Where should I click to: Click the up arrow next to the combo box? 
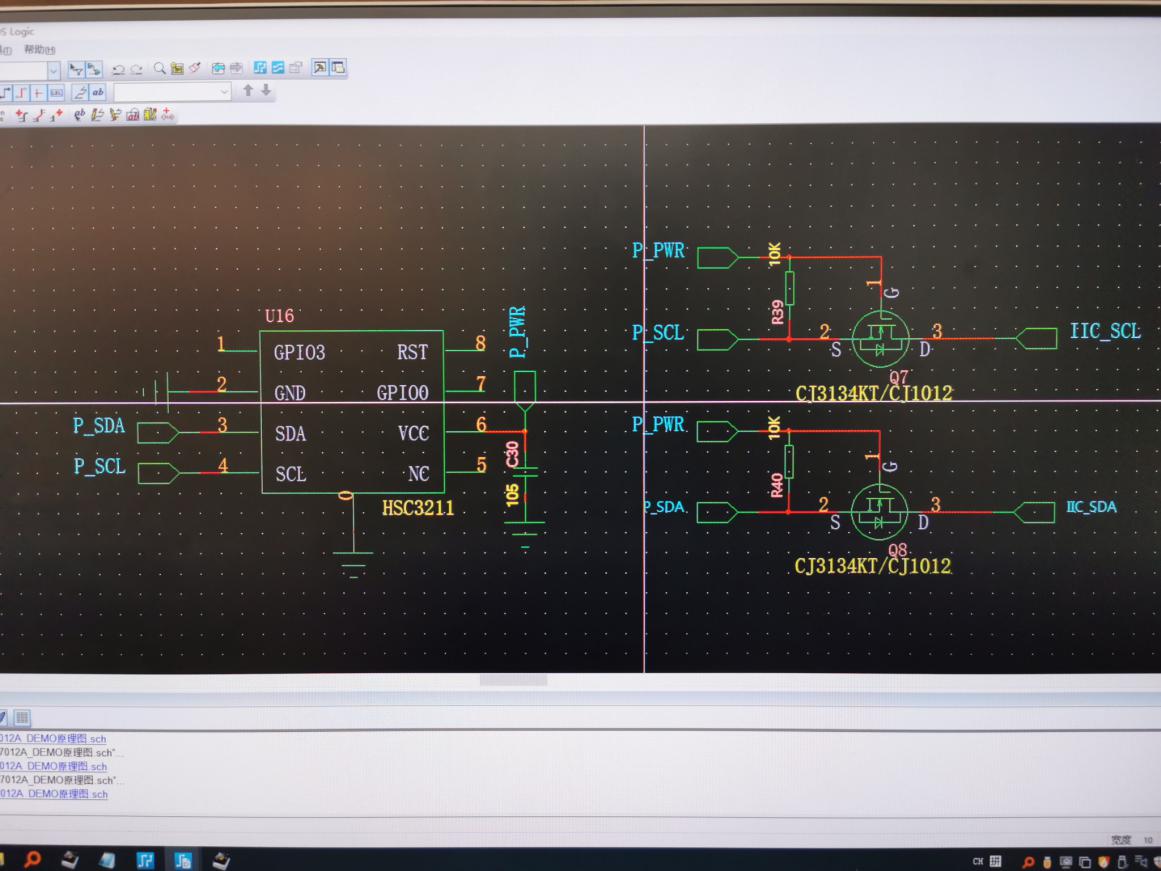click(248, 90)
